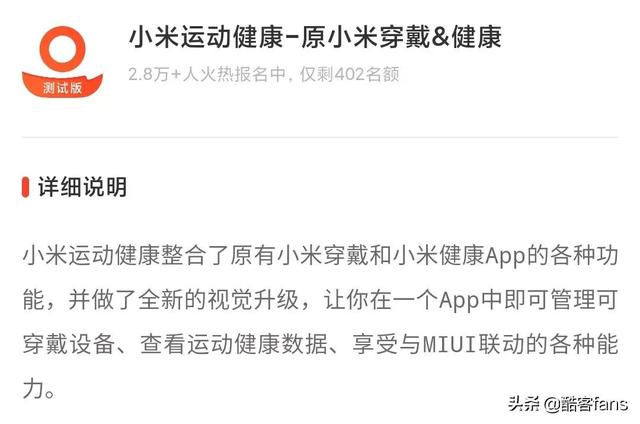
Task: Open the @酷客fans author handle
Action: point(585,404)
